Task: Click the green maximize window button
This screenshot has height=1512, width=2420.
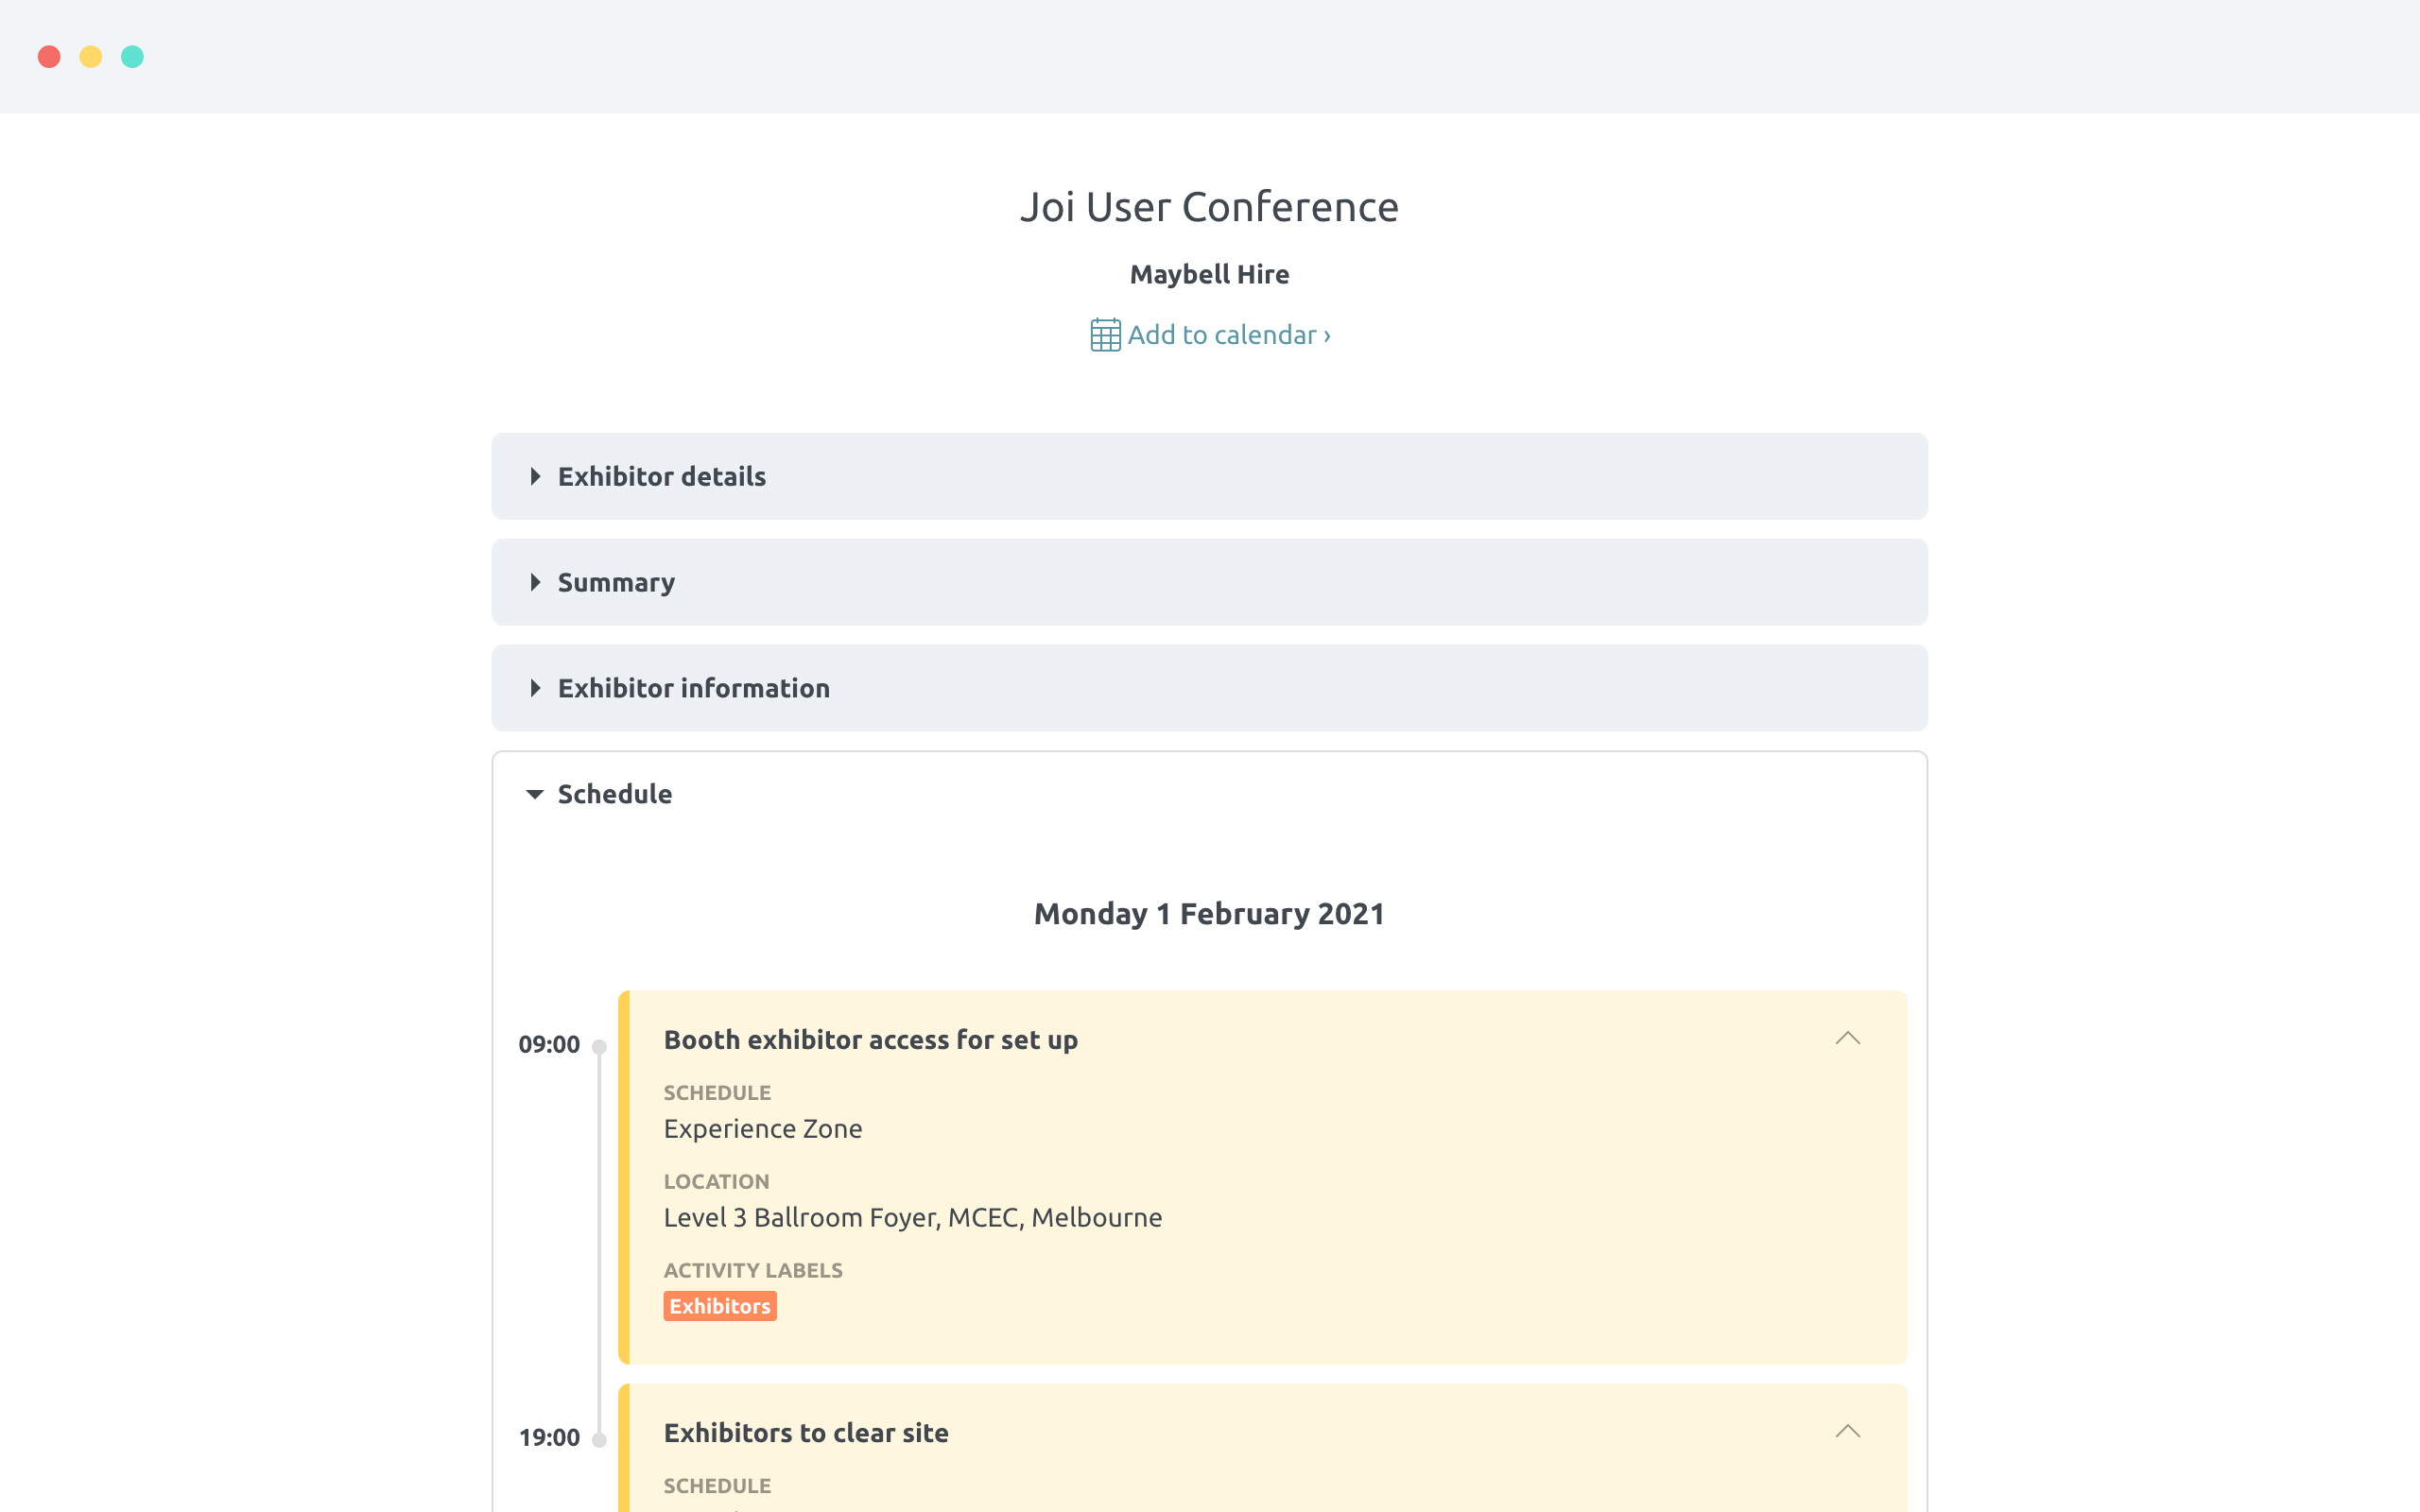Action: [x=132, y=57]
